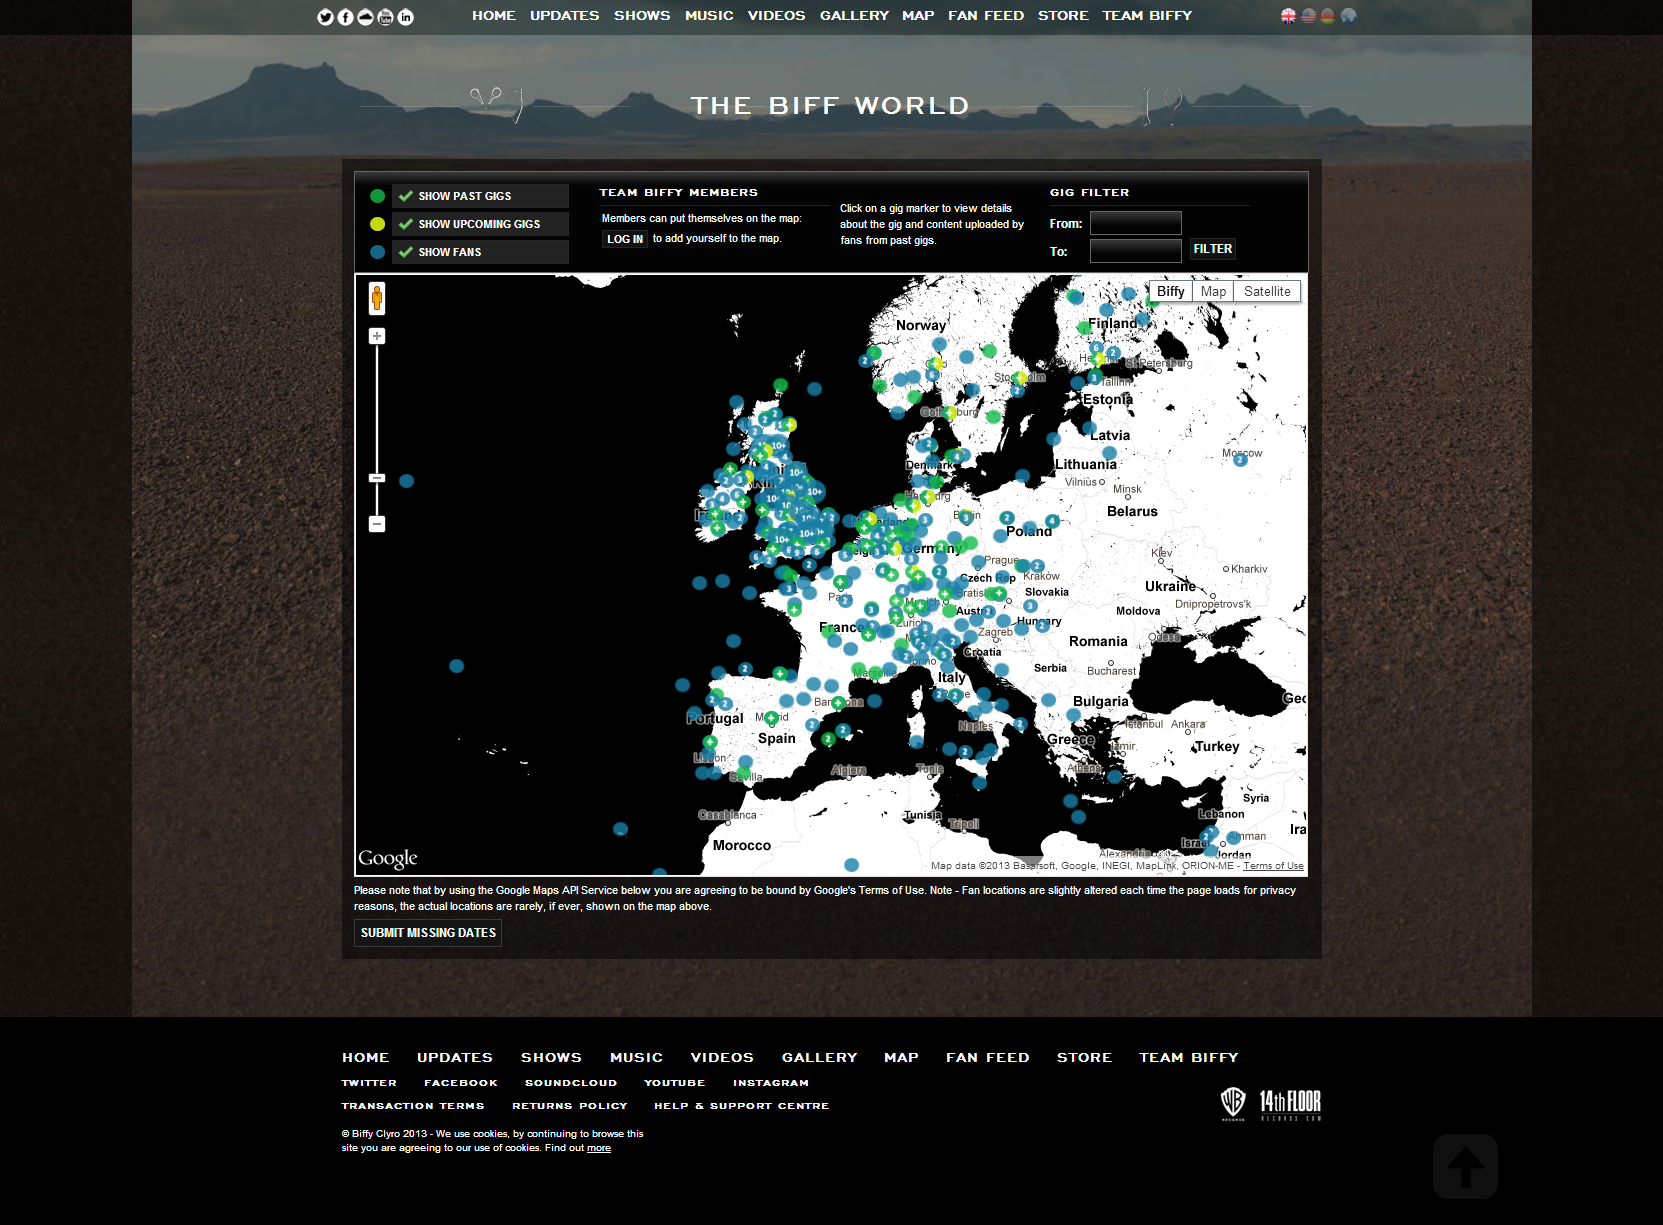Image resolution: width=1663 pixels, height=1225 pixels.
Task: Click the 14th Floor Records logo
Action: coord(1290,1103)
